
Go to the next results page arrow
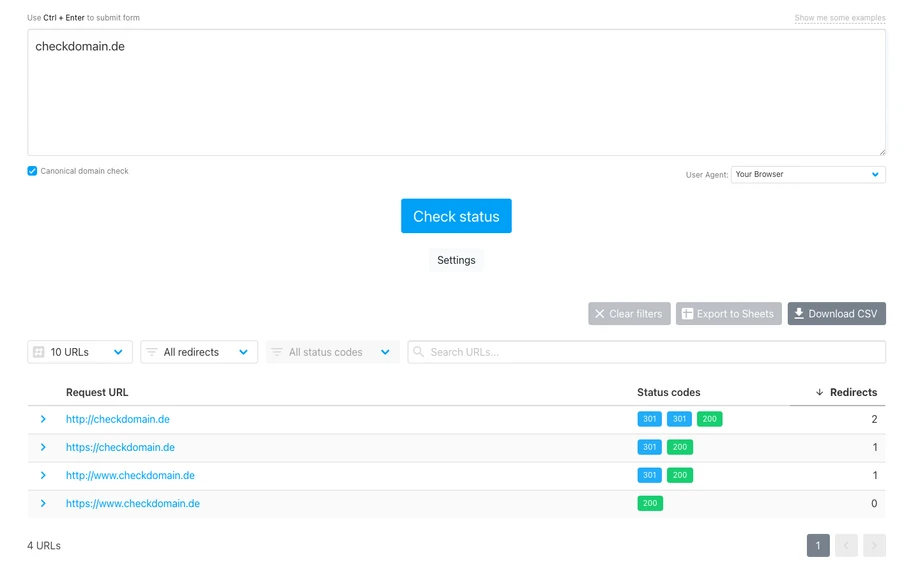click(x=874, y=545)
